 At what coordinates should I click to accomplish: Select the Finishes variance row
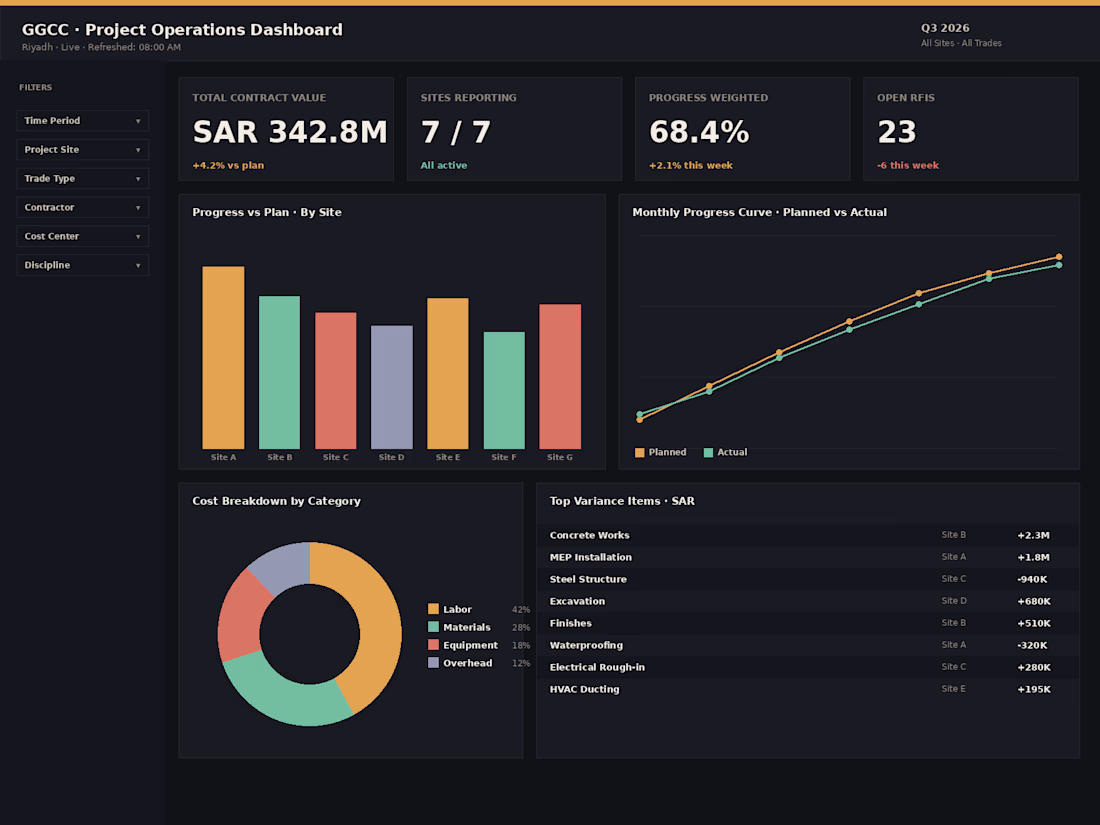tap(807, 623)
